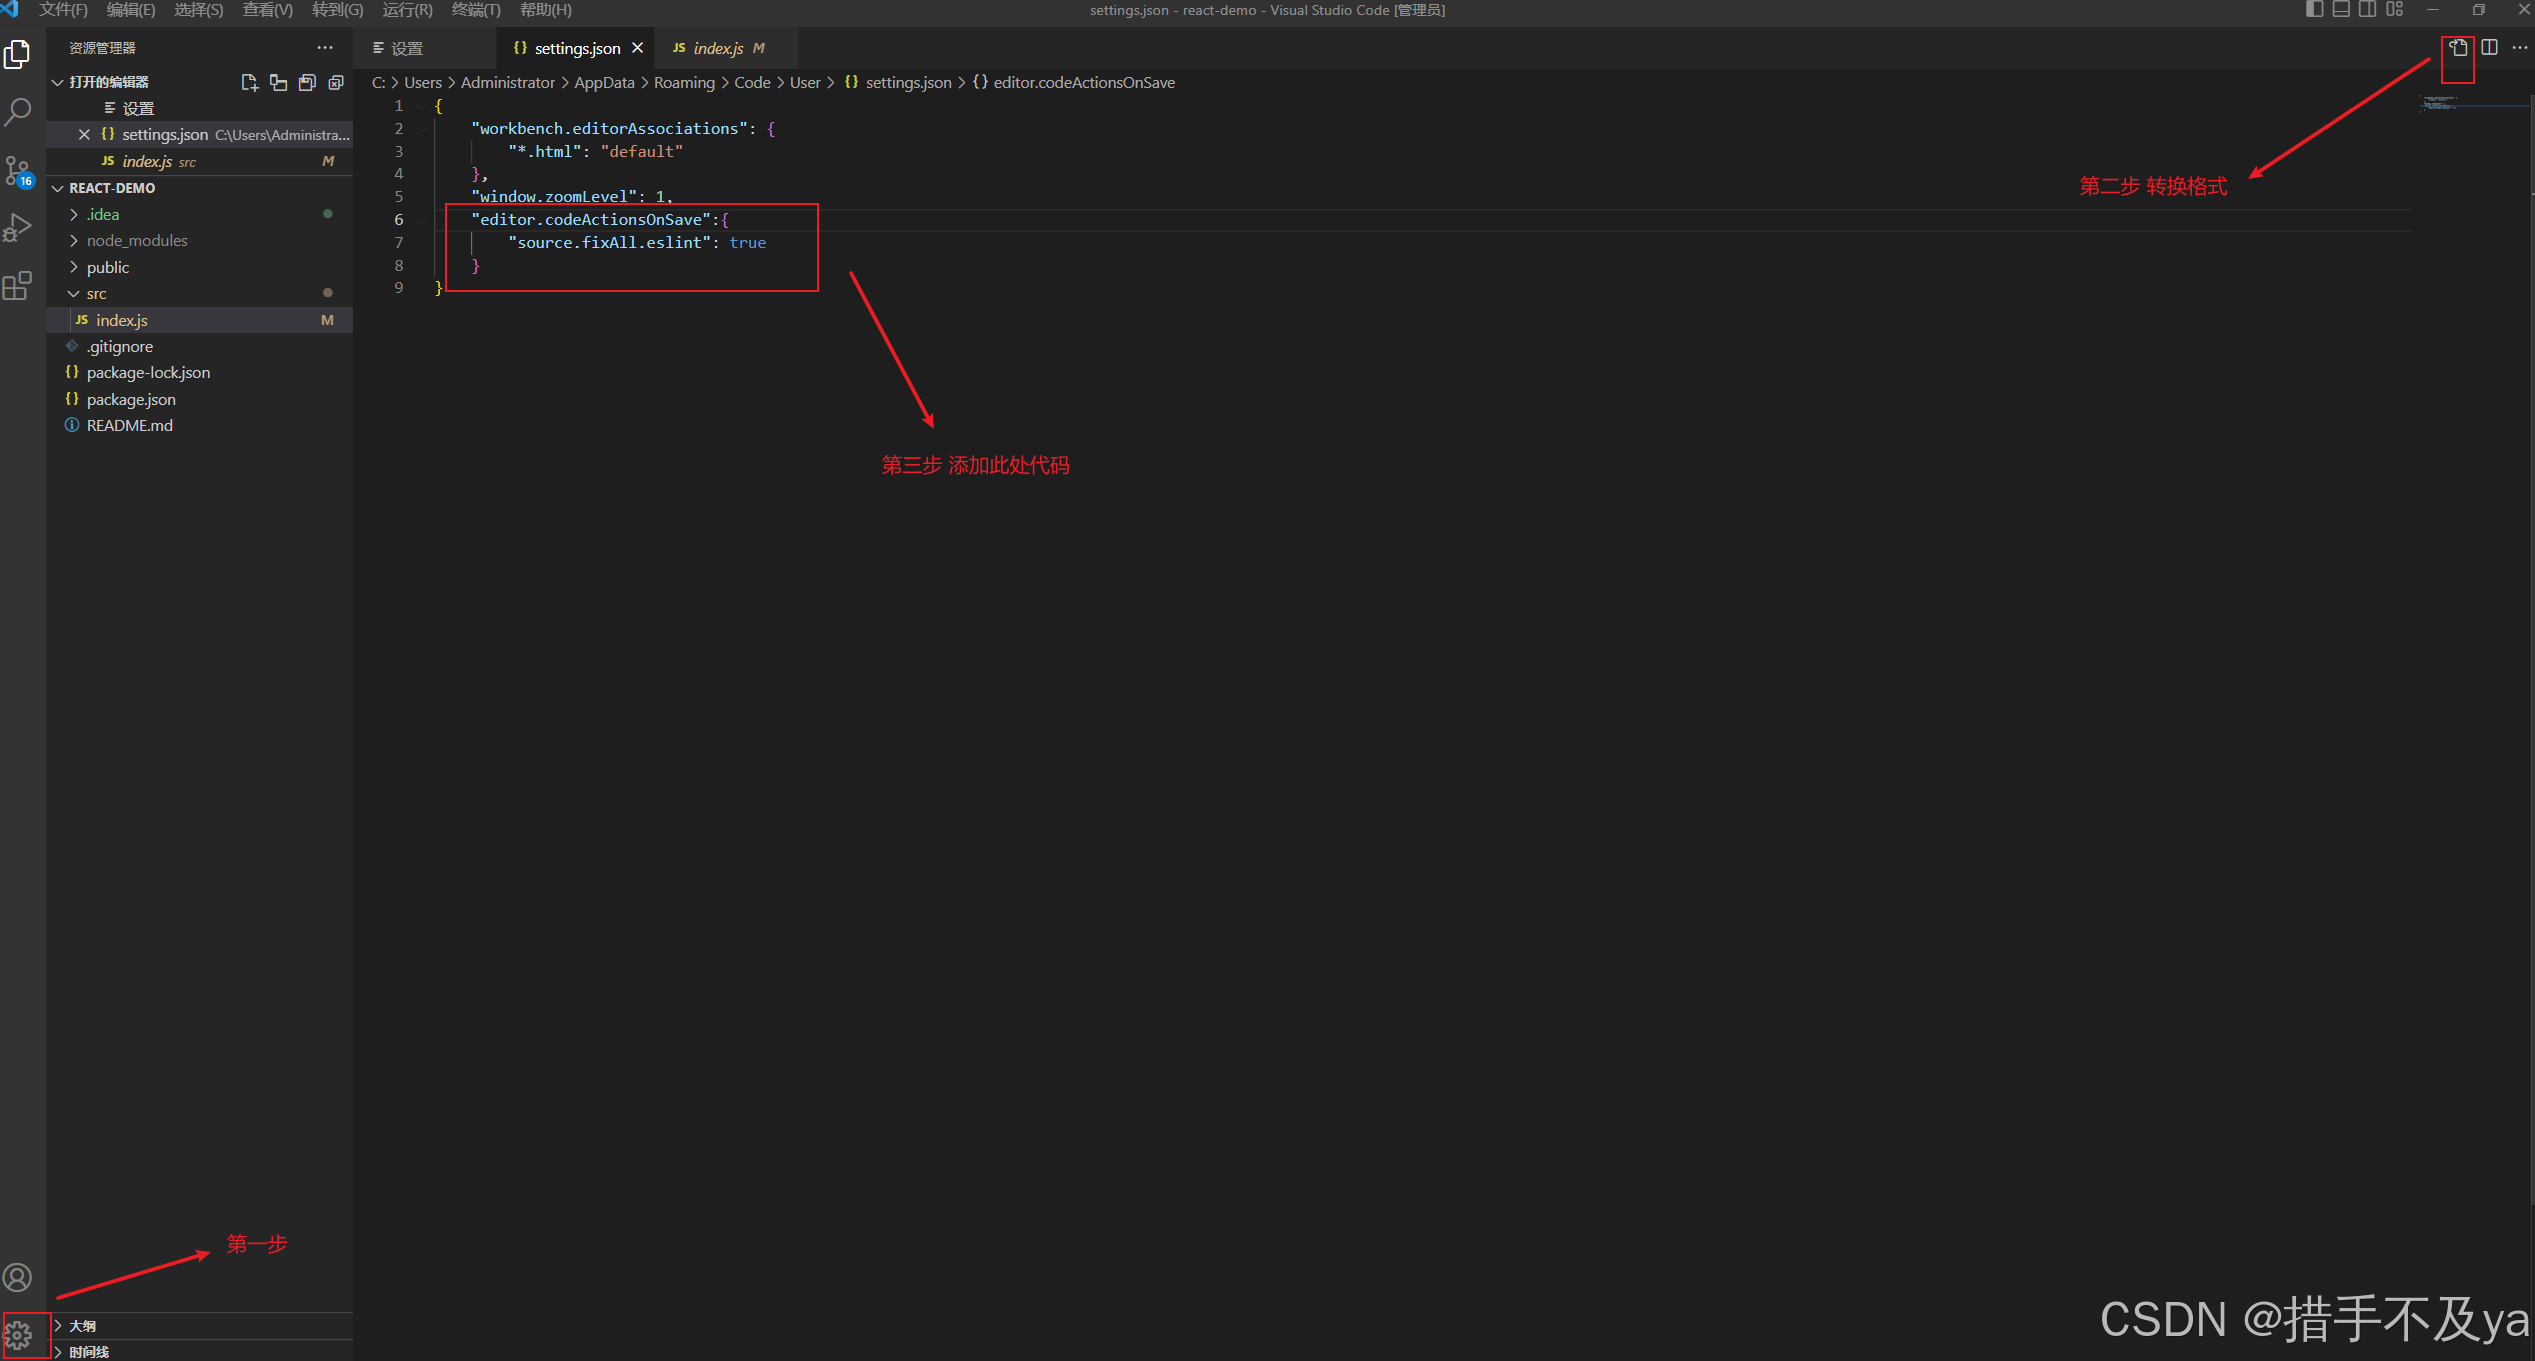This screenshot has height=1361, width=2535.
Task: Open Customize Layout icon in title bar
Action: (x=2395, y=10)
